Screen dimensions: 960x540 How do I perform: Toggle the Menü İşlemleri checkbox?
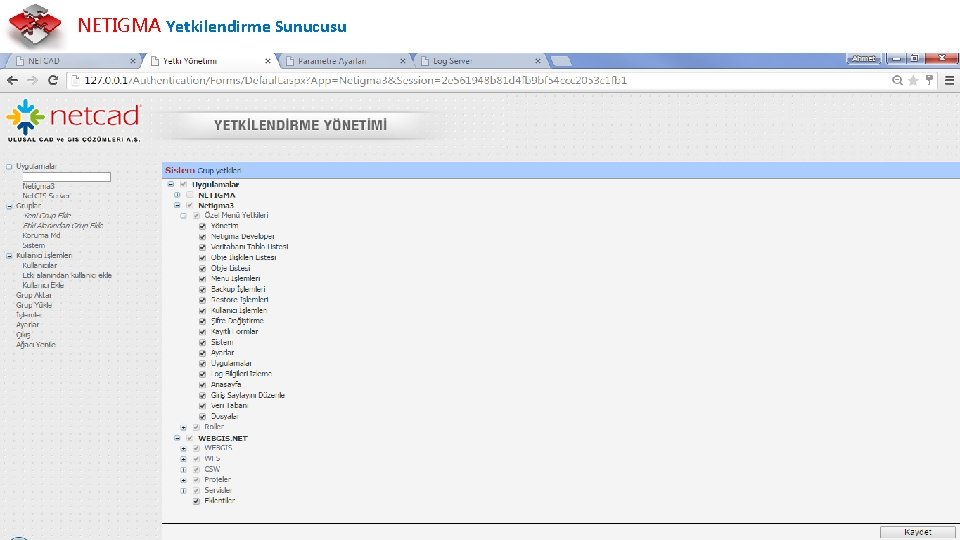203,279
